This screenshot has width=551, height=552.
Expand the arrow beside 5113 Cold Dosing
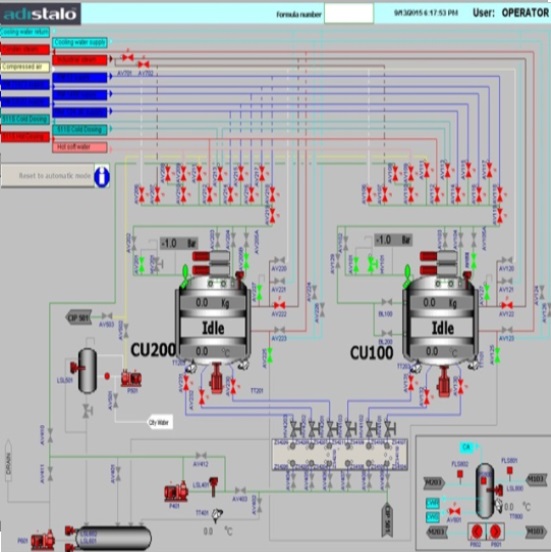pyautogui.click(x=111, y=129)
